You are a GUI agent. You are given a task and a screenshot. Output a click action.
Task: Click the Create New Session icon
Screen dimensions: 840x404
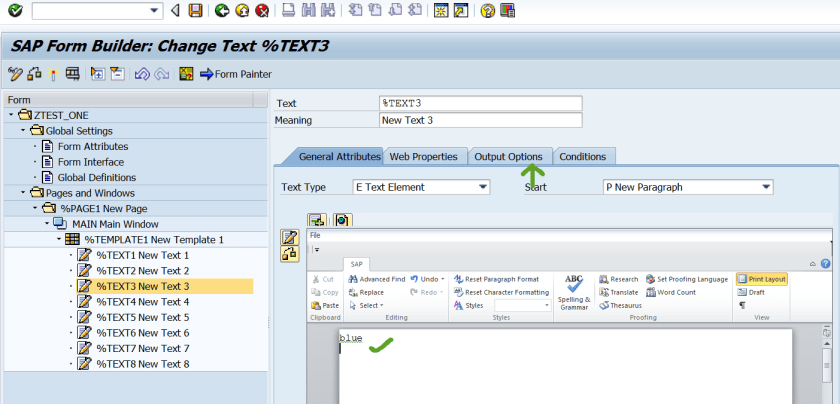coord(441,10)
